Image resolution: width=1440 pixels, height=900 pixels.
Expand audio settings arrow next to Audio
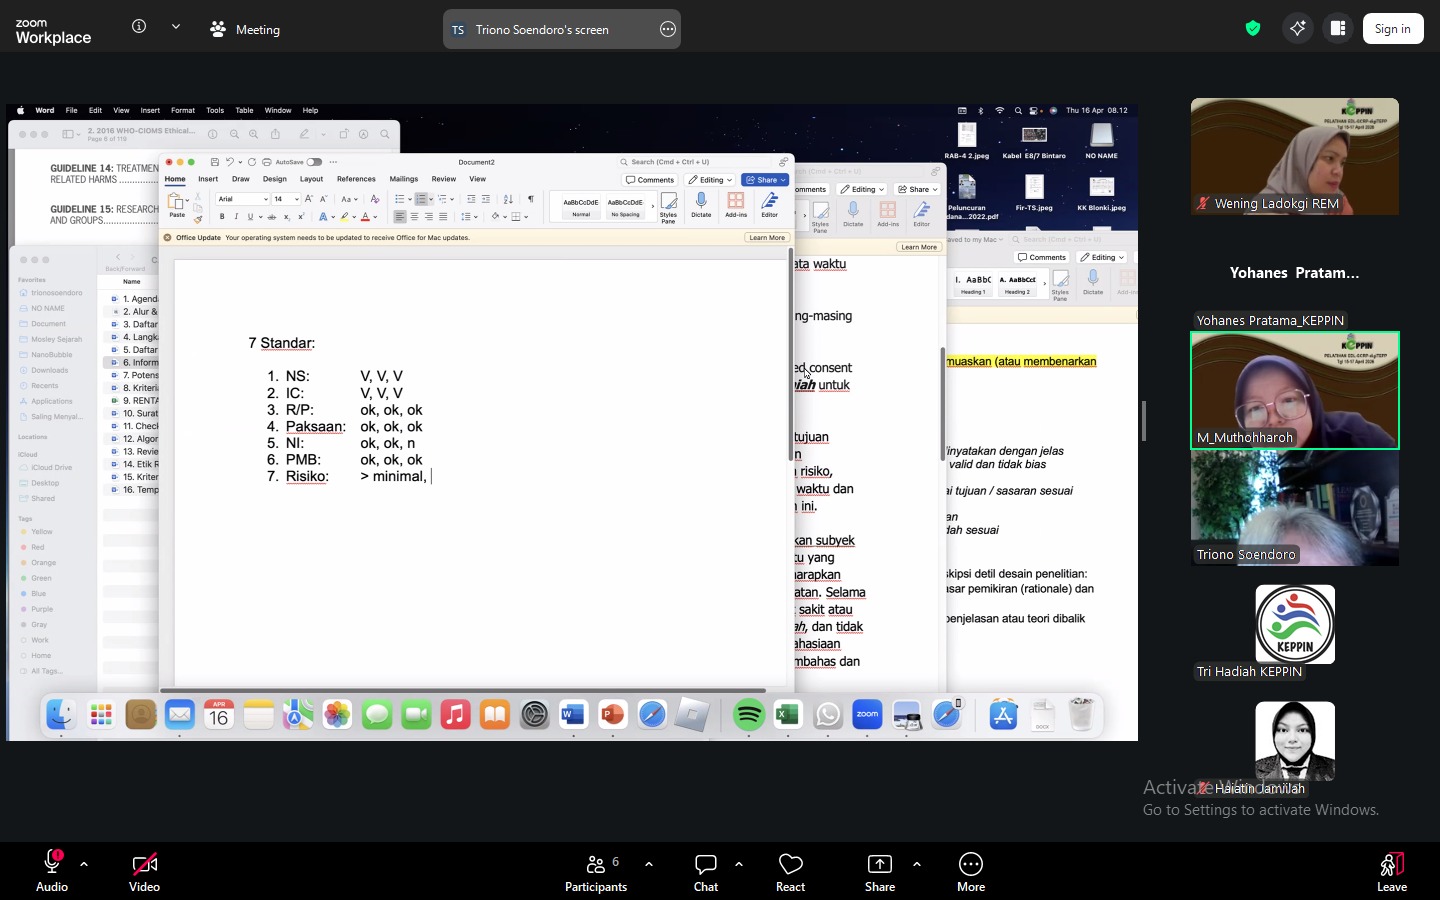click(x=84, y=864)
